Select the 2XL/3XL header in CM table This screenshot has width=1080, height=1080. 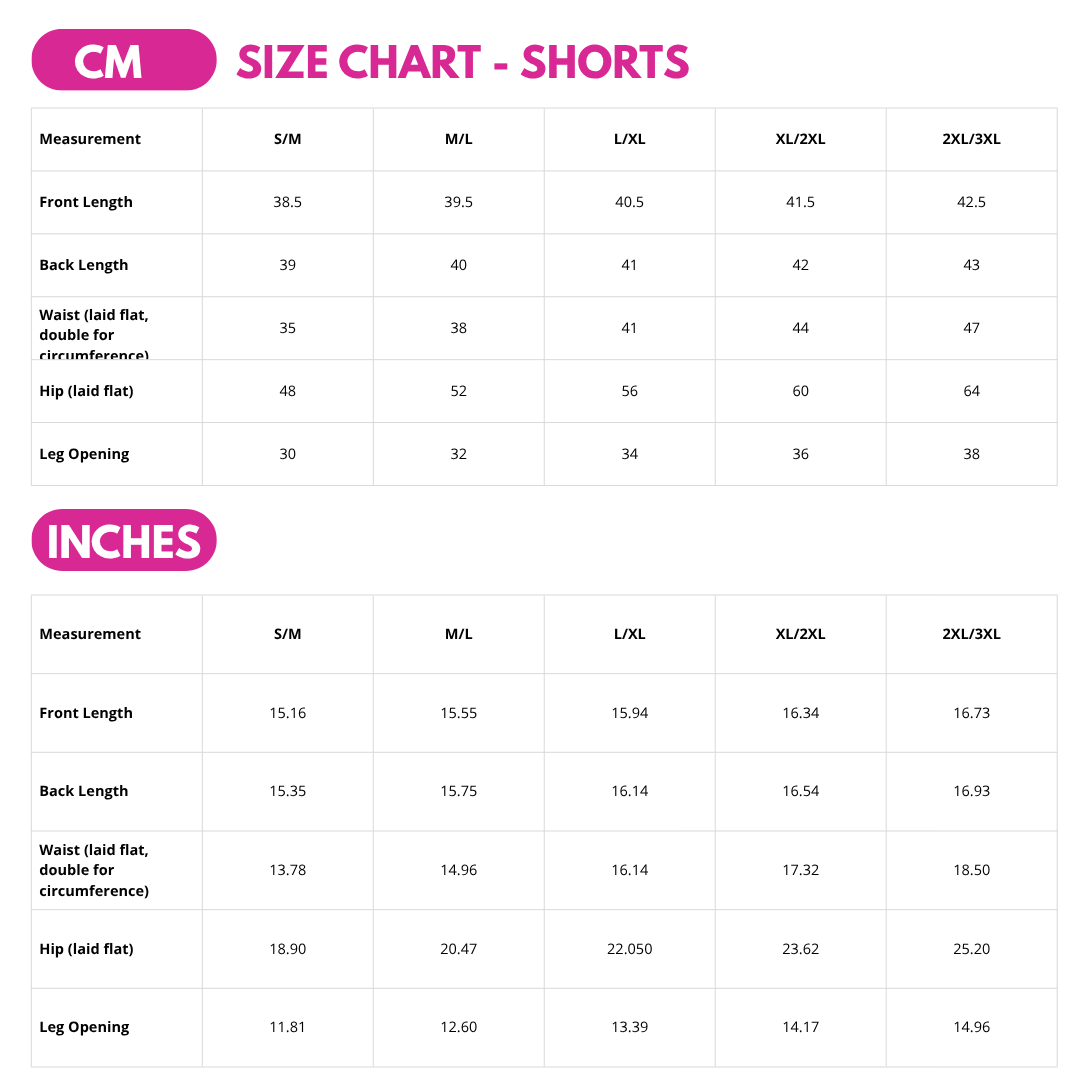(x=971, y=139)
